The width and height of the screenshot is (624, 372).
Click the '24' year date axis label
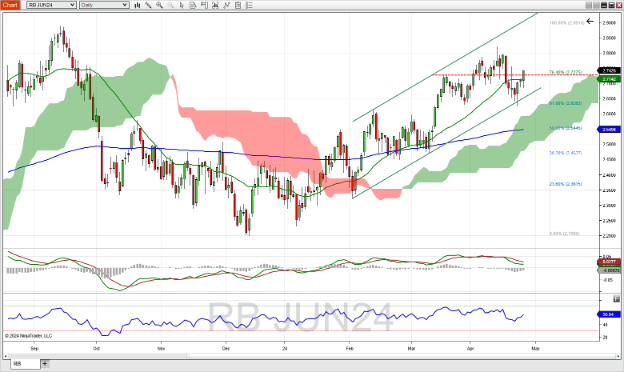click(x=285, y=348)
